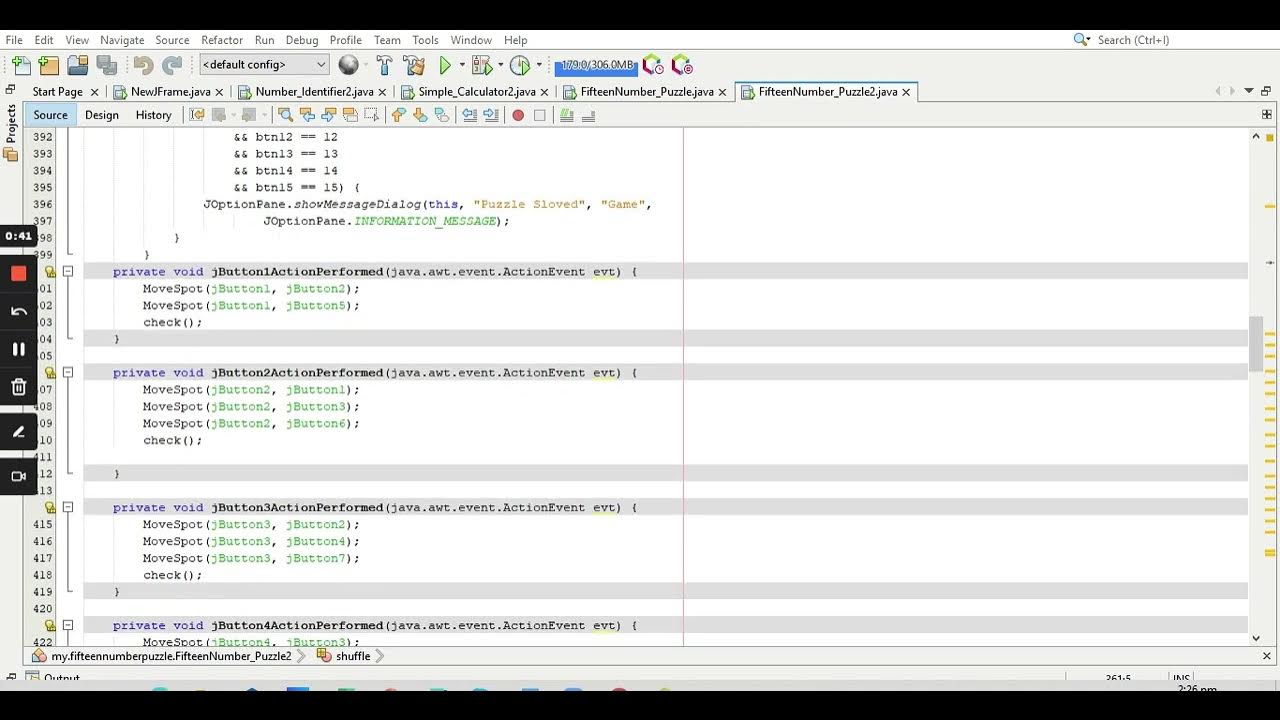The width and height of the screenshot is (1280, 720).
Task: Select the Source view button
Action: point(50,115)
